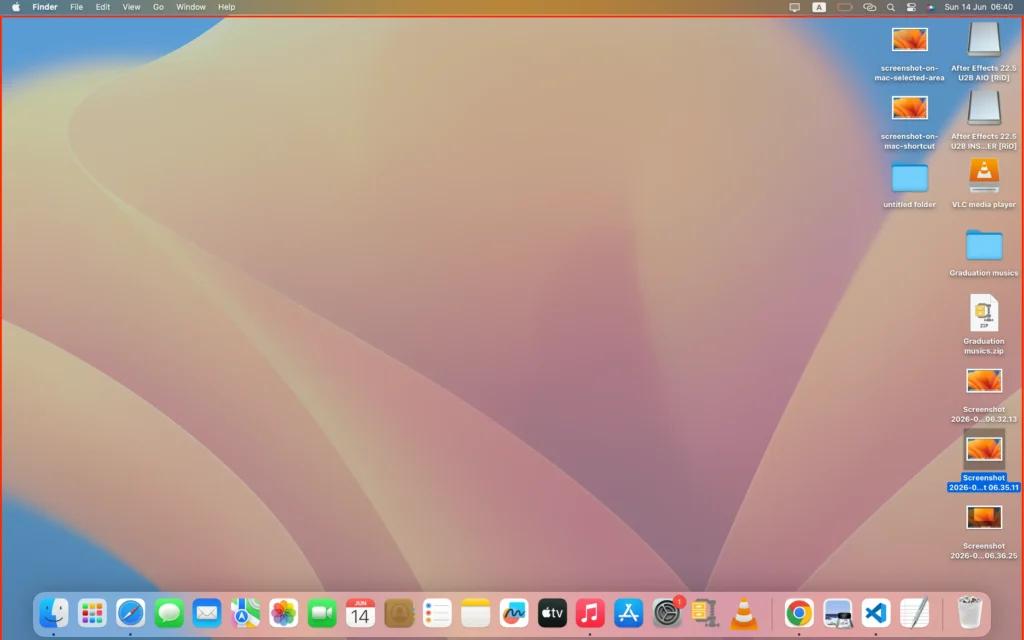This screenshot has width=1024, height=640.
Task: Open the View menu
Action: [x=131, y=7]
